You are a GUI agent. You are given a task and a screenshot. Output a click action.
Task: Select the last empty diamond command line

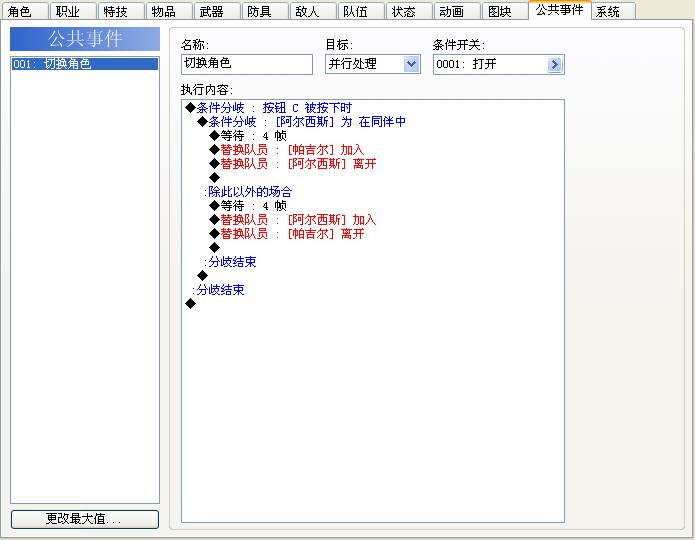(191, 304)
